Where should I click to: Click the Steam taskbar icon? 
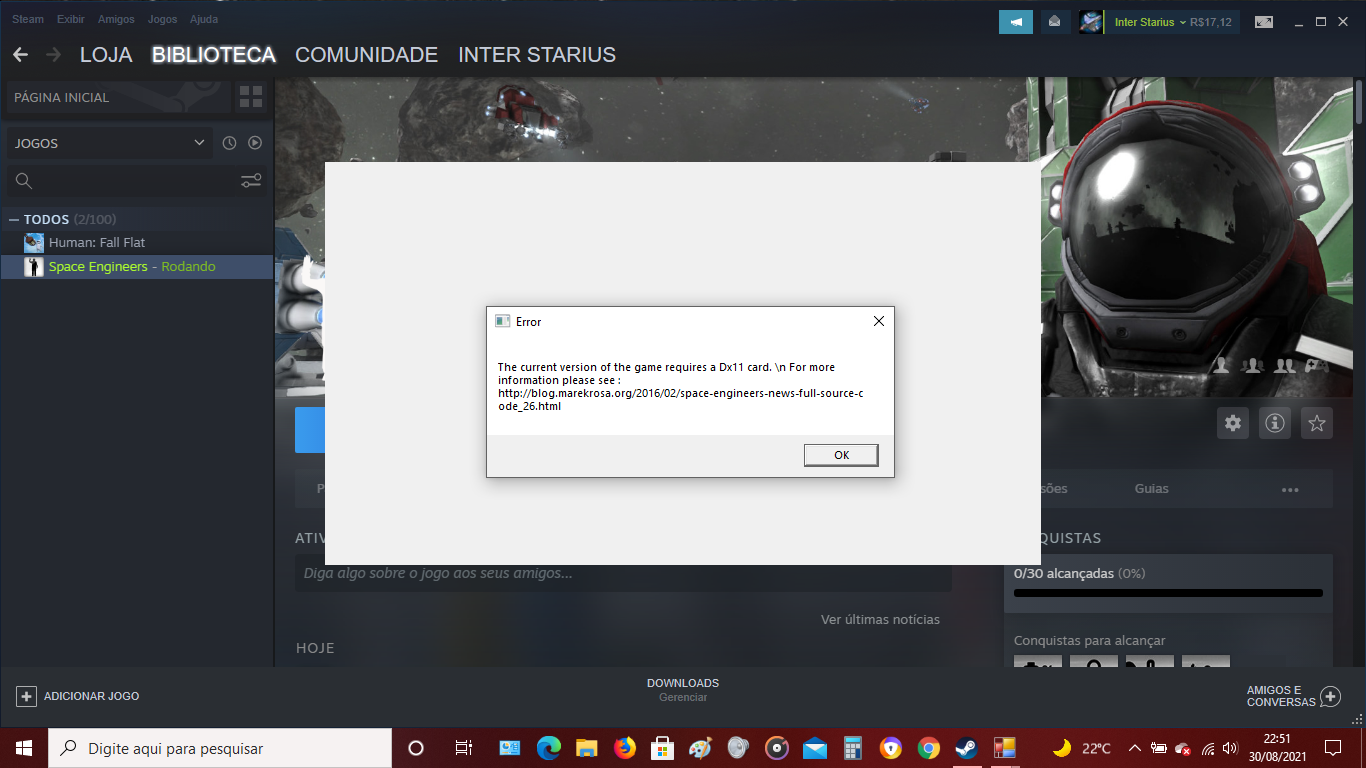[966, 748]
